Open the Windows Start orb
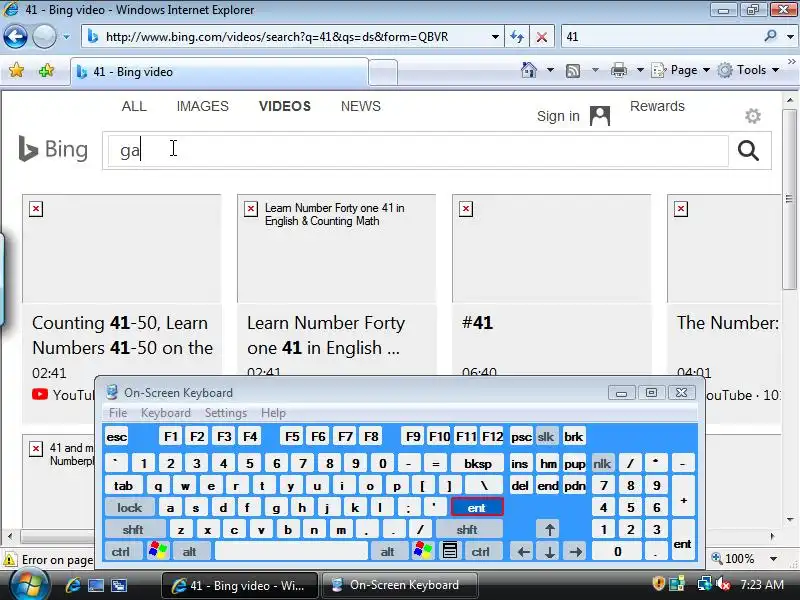Viewport: 800px width, 600px height. coord(28,585)
